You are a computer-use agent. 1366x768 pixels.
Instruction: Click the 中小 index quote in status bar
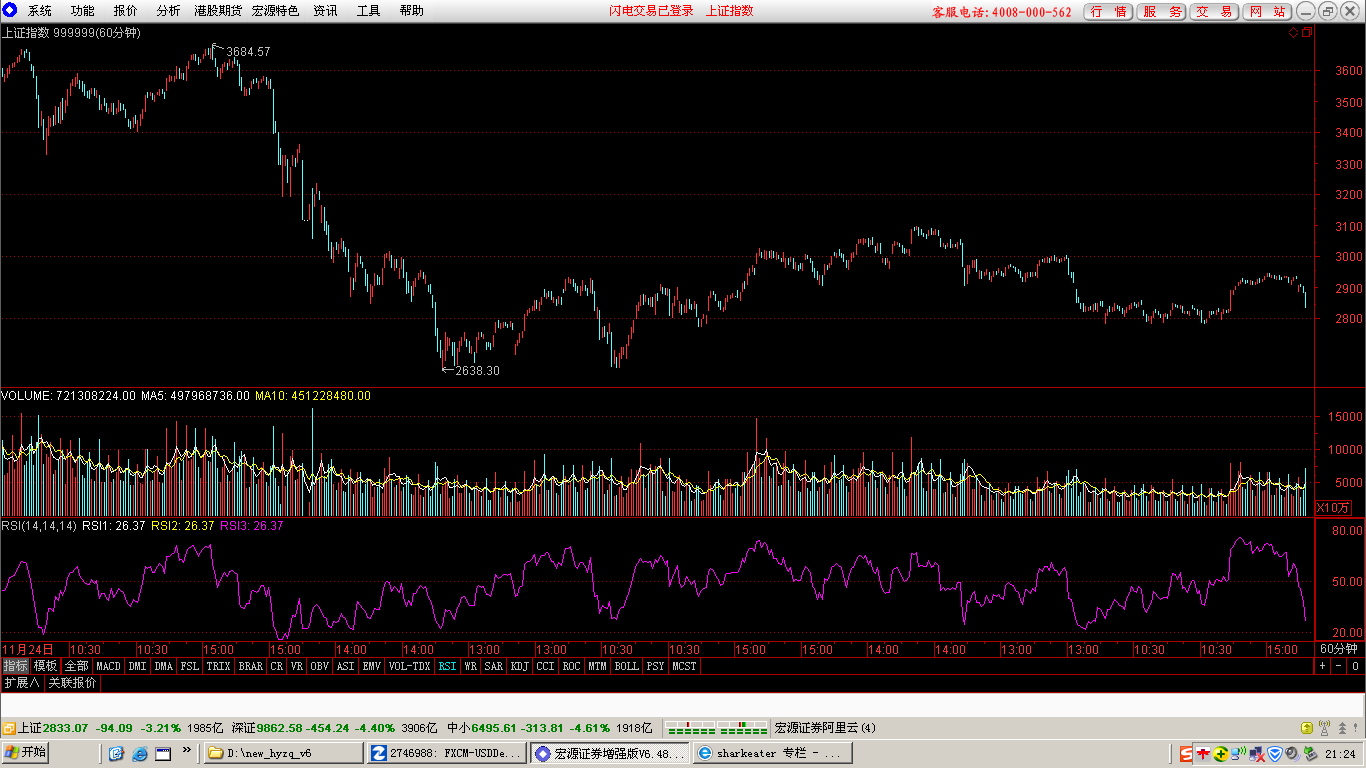(549, 728)
